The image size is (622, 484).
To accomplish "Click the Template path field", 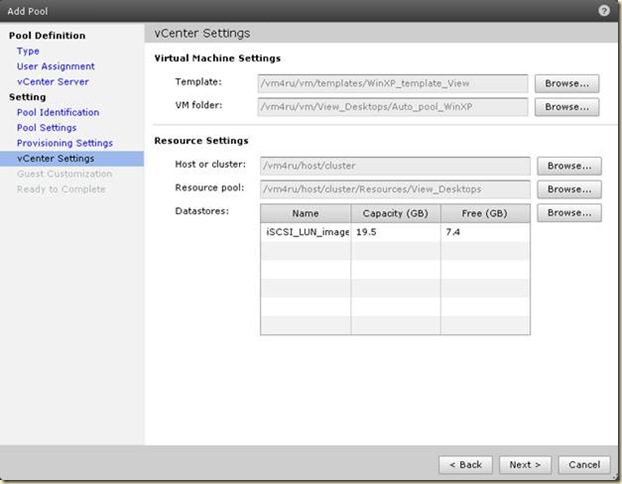I will [x=392, y=83].
